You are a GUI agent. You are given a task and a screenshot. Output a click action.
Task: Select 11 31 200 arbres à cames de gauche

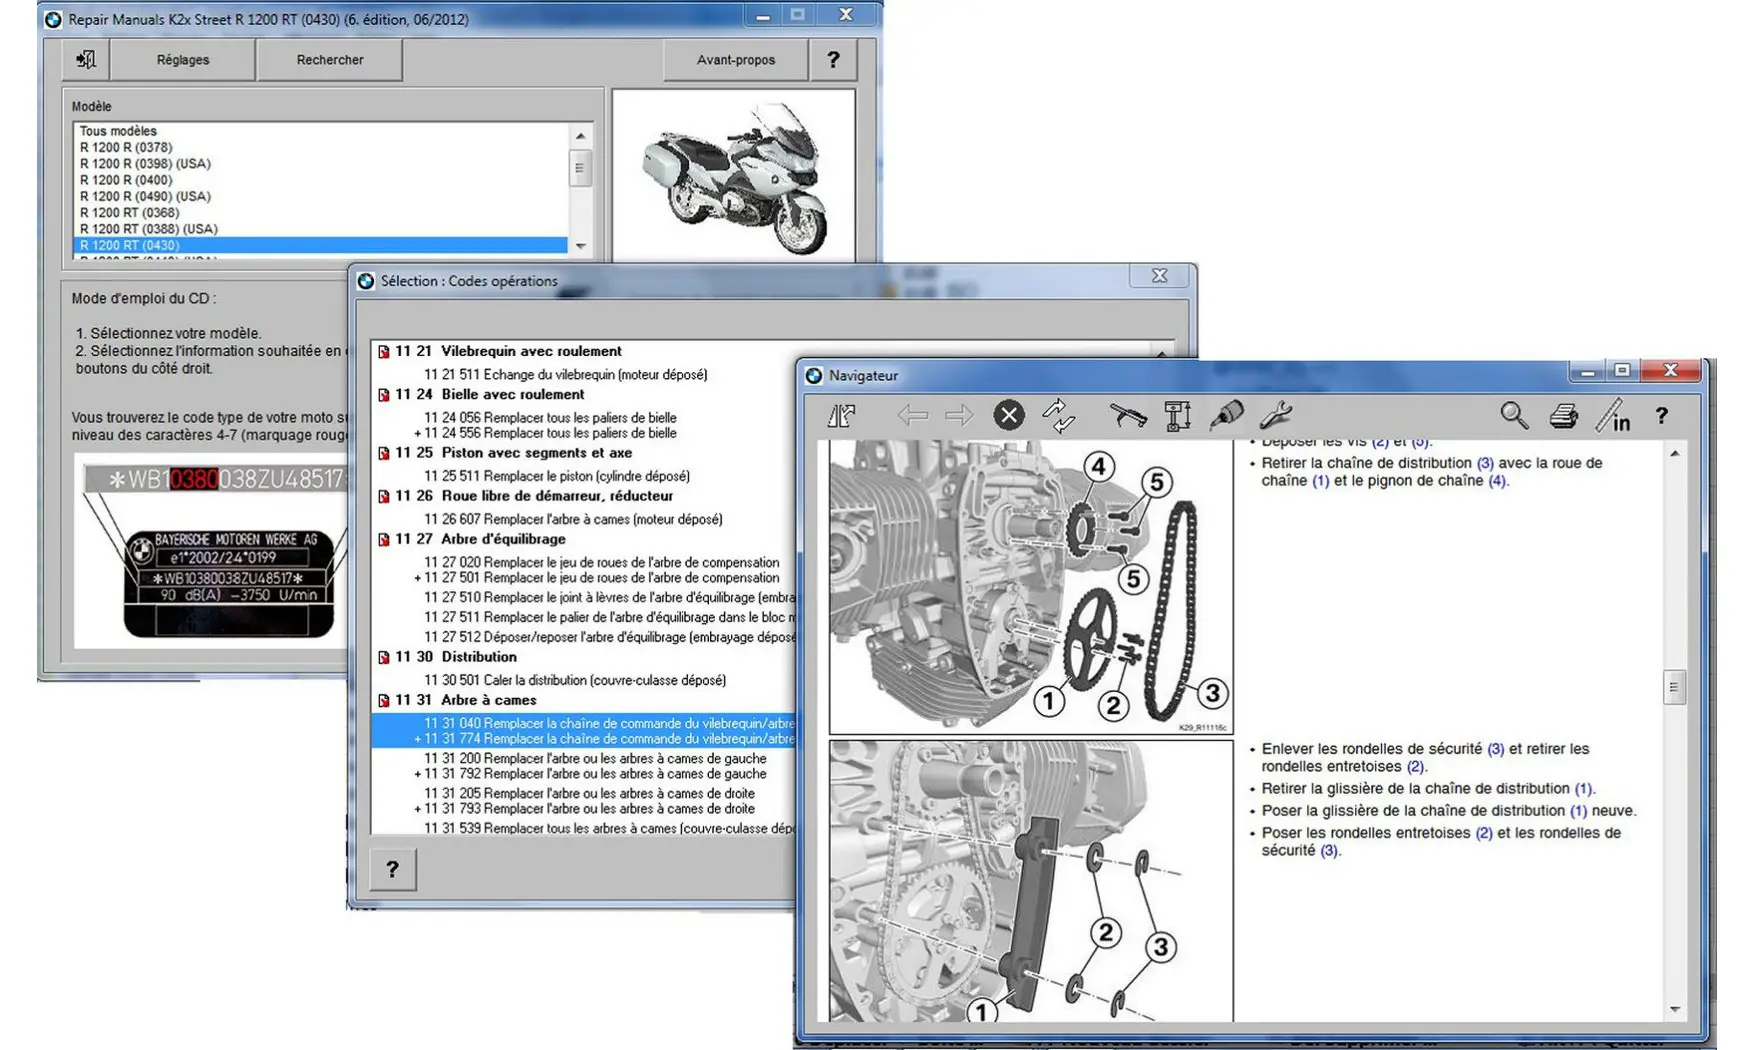pyautogui.click(x=595, y=758)
